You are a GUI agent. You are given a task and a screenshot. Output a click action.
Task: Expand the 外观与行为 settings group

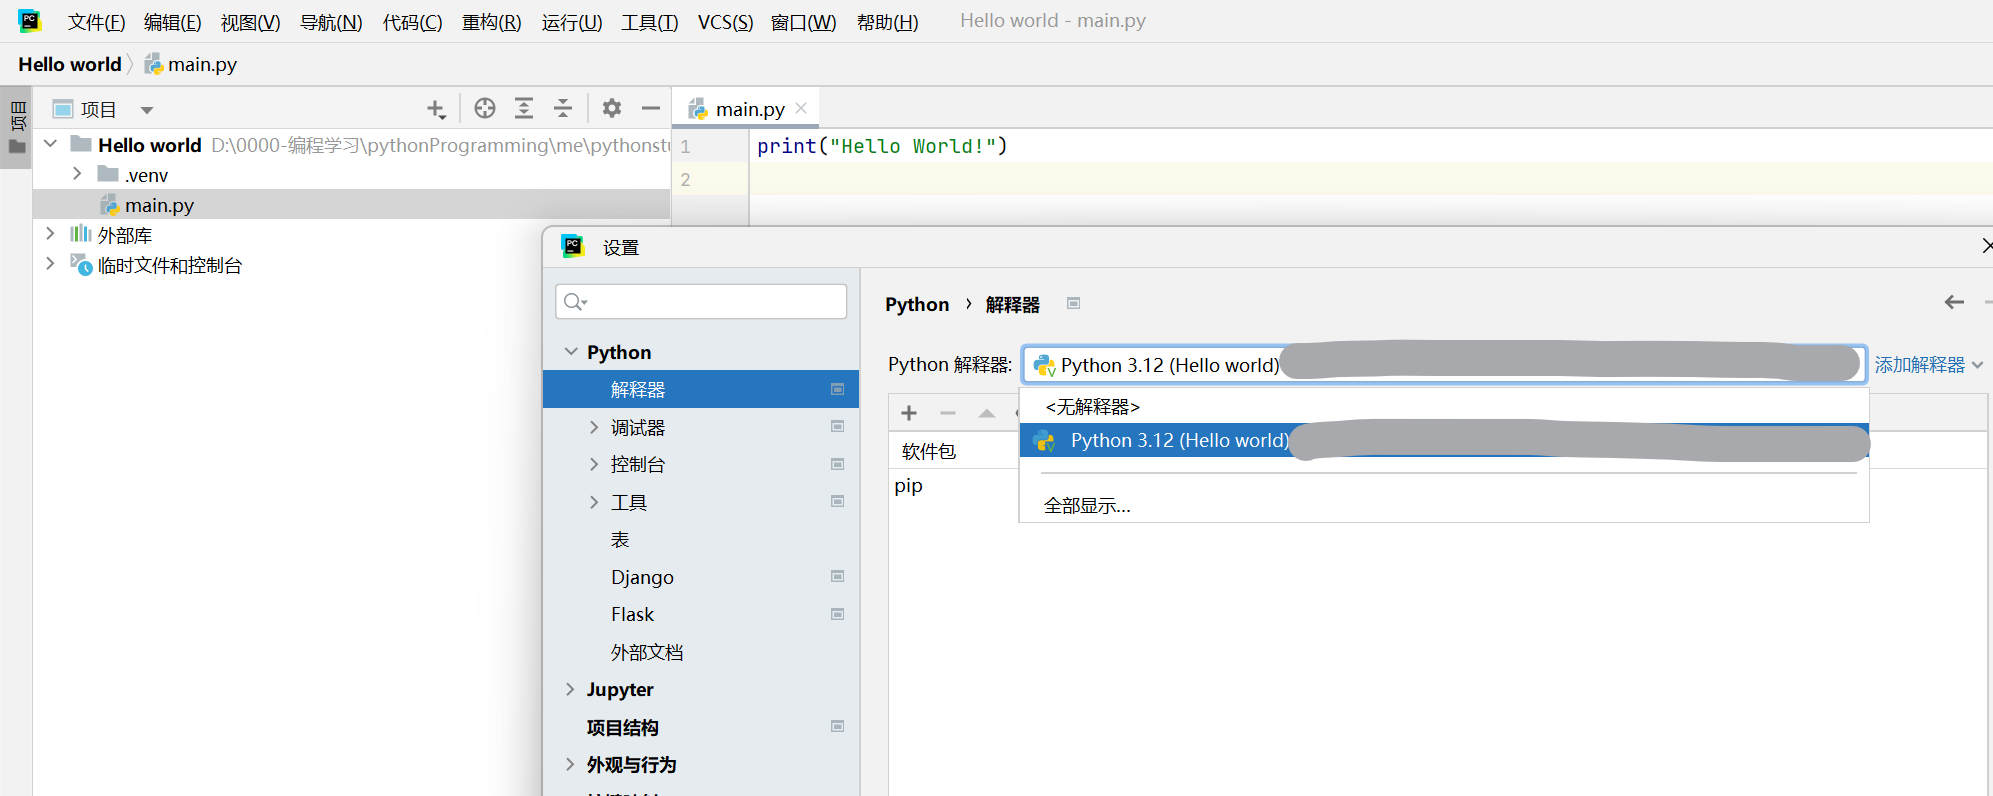(570, 764)
